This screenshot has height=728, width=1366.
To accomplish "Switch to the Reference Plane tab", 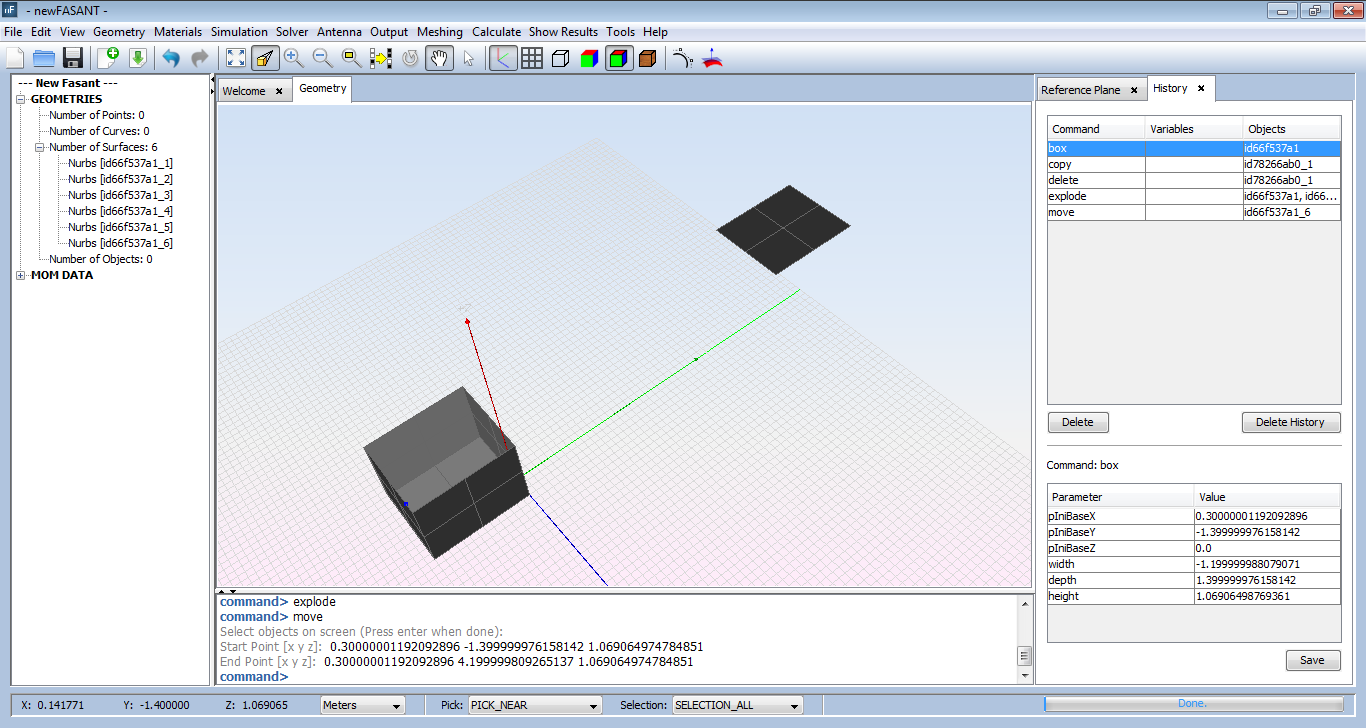I will 1080,90.
